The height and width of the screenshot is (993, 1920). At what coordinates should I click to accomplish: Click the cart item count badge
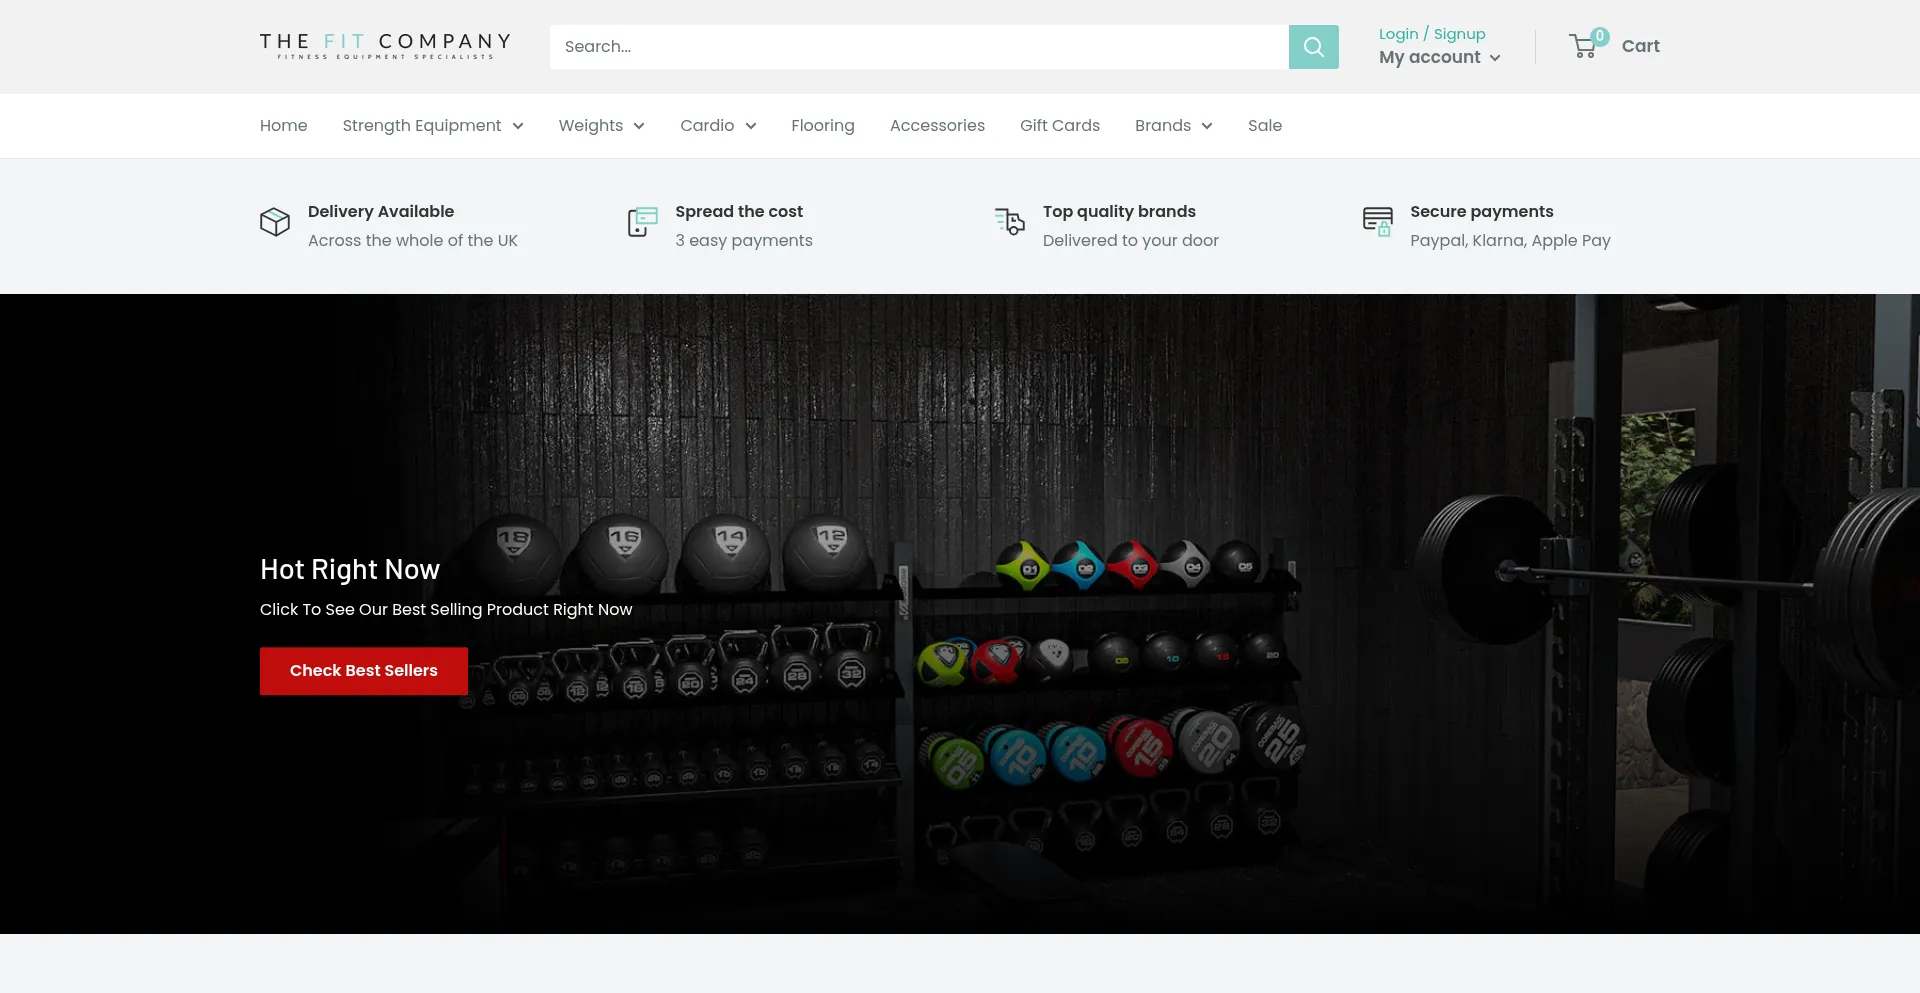(1600, 36)
